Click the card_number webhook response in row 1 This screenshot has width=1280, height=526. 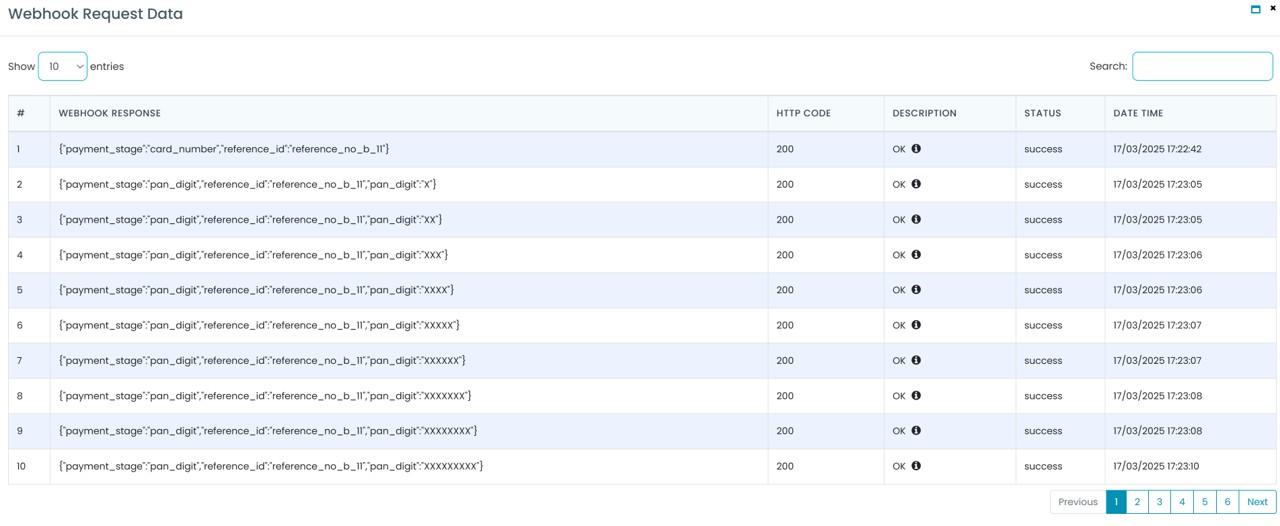coord(224,149)
